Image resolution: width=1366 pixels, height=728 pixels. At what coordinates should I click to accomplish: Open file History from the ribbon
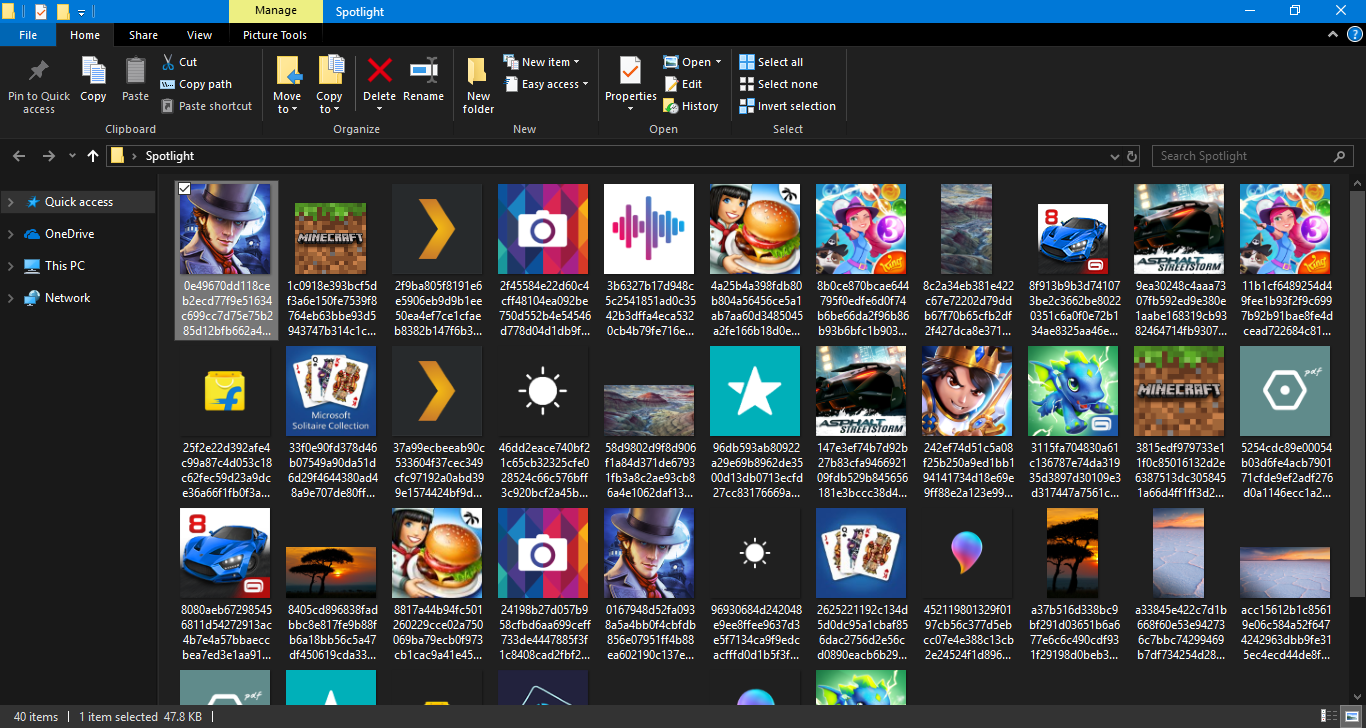[691, 106]
